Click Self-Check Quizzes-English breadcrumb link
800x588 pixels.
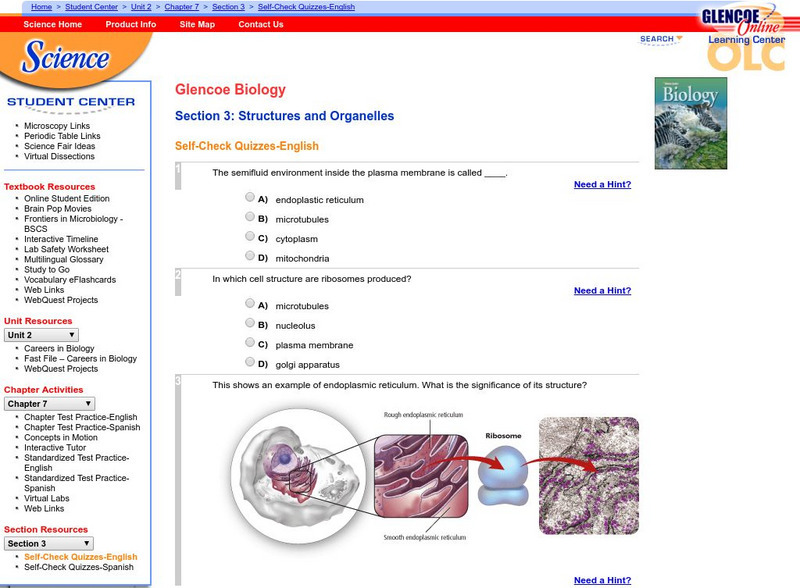click(306, 7)
